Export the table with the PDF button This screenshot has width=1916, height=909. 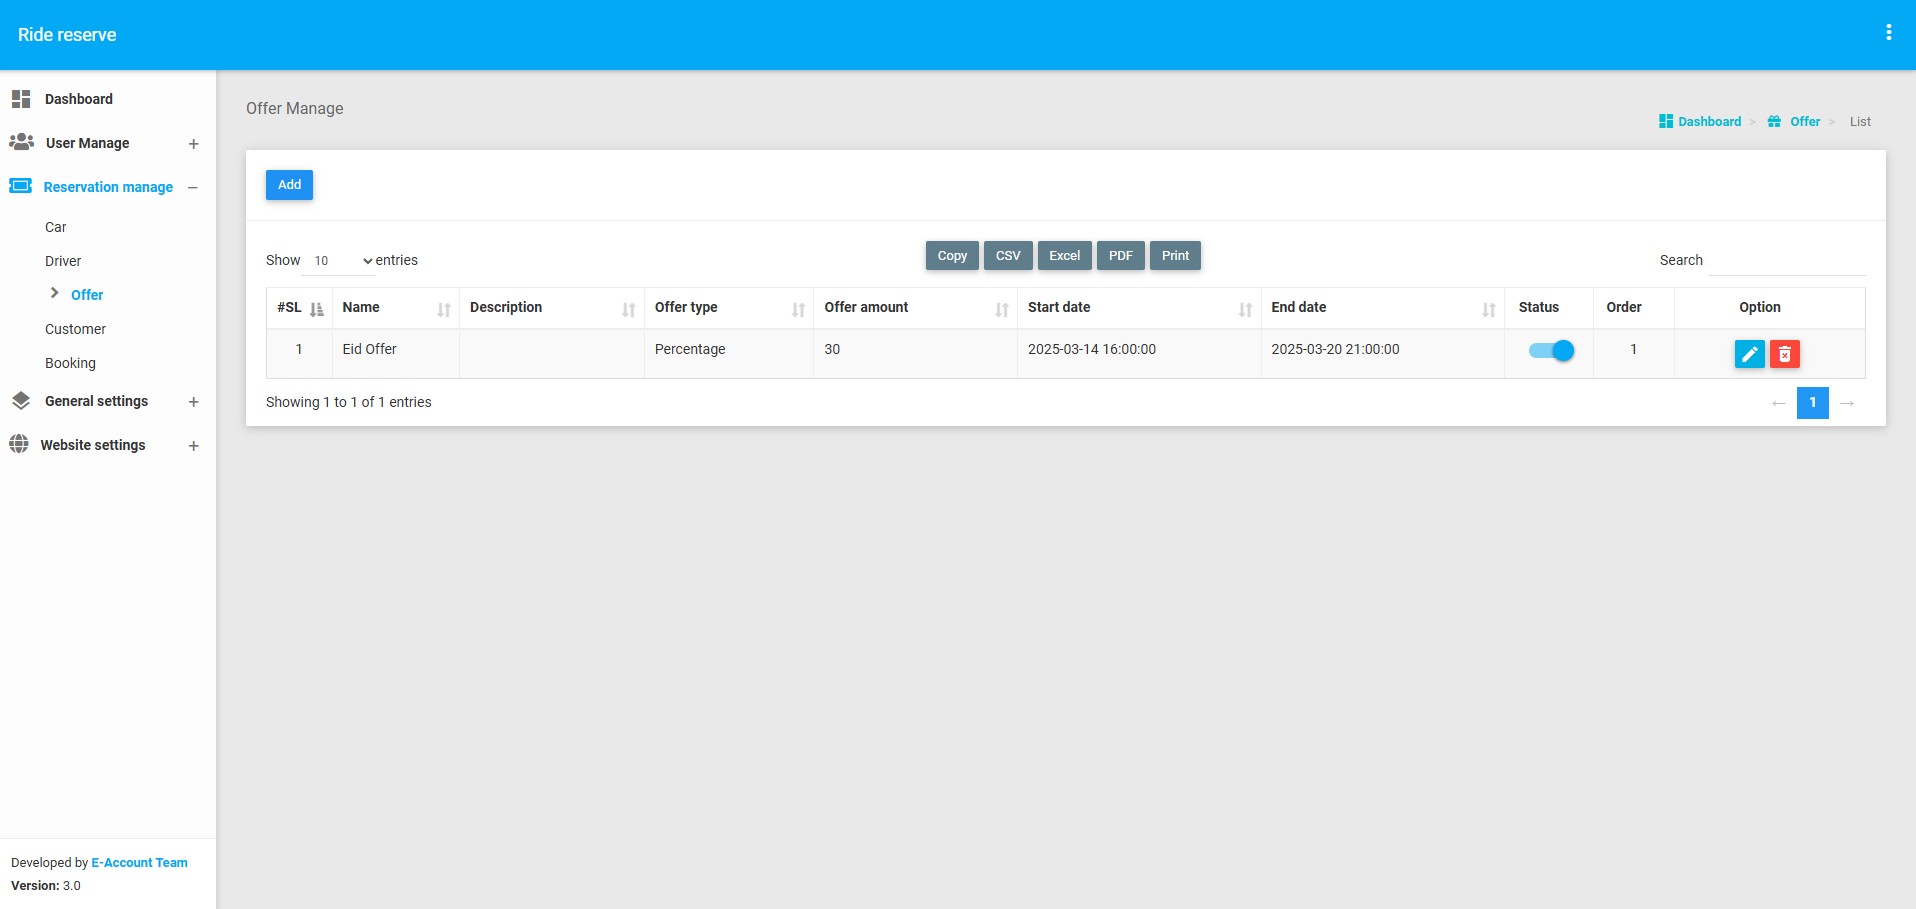tap(1120, 256)
